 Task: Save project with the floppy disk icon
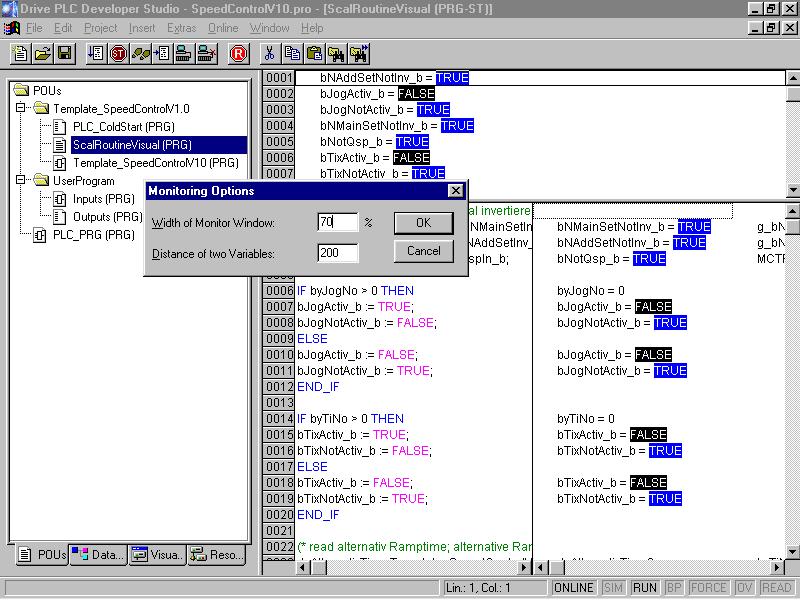pyautogui.click(x=64, y=54)
